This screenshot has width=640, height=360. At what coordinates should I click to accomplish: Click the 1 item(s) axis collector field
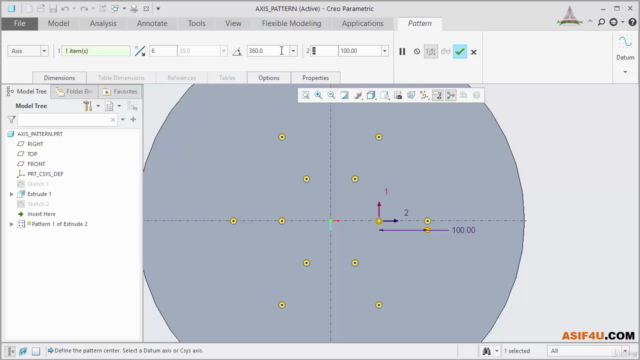tap(96, 51)
